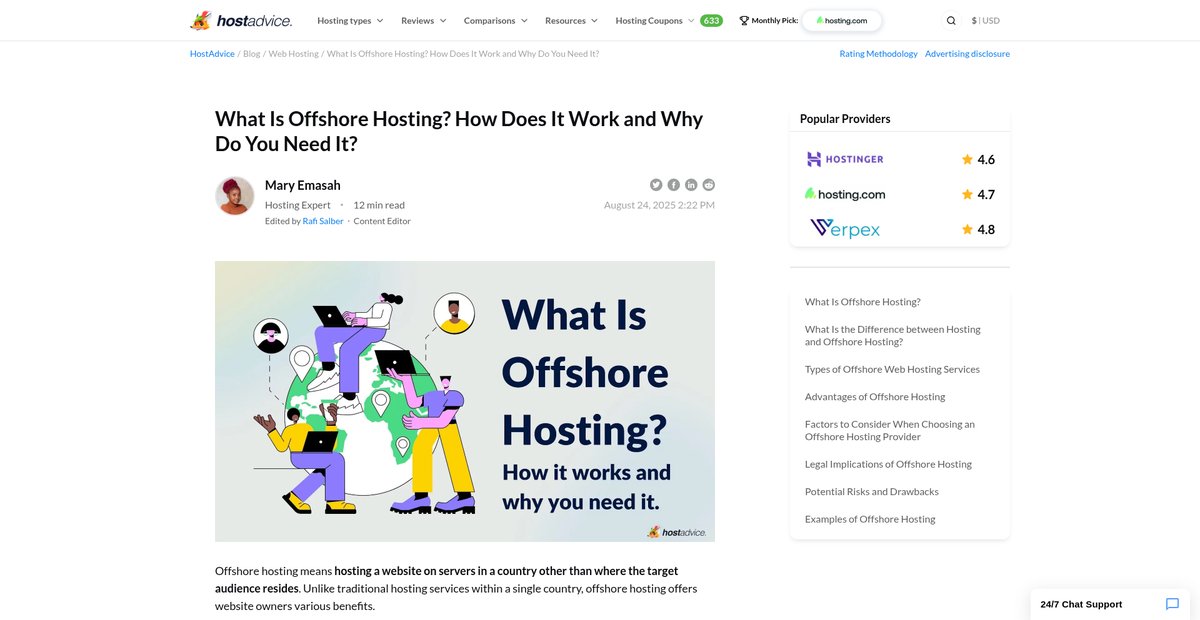The width and height of the screenshot is (1200, 620).
Task: Share article via Facebook icon
Action: (x=674, y=184)
